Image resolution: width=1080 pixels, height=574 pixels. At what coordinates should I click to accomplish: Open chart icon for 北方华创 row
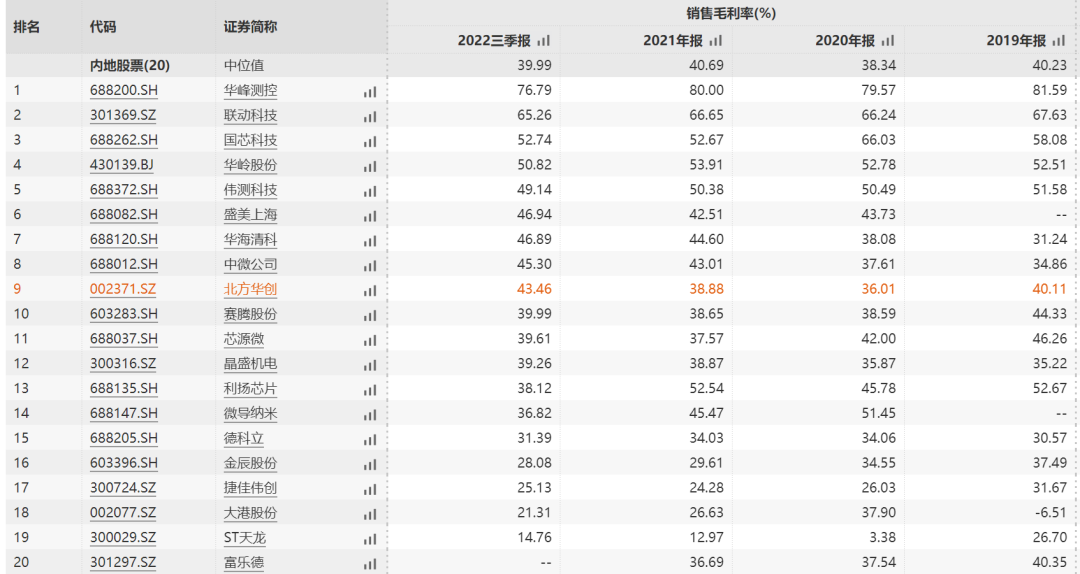(x=370, y=290)
